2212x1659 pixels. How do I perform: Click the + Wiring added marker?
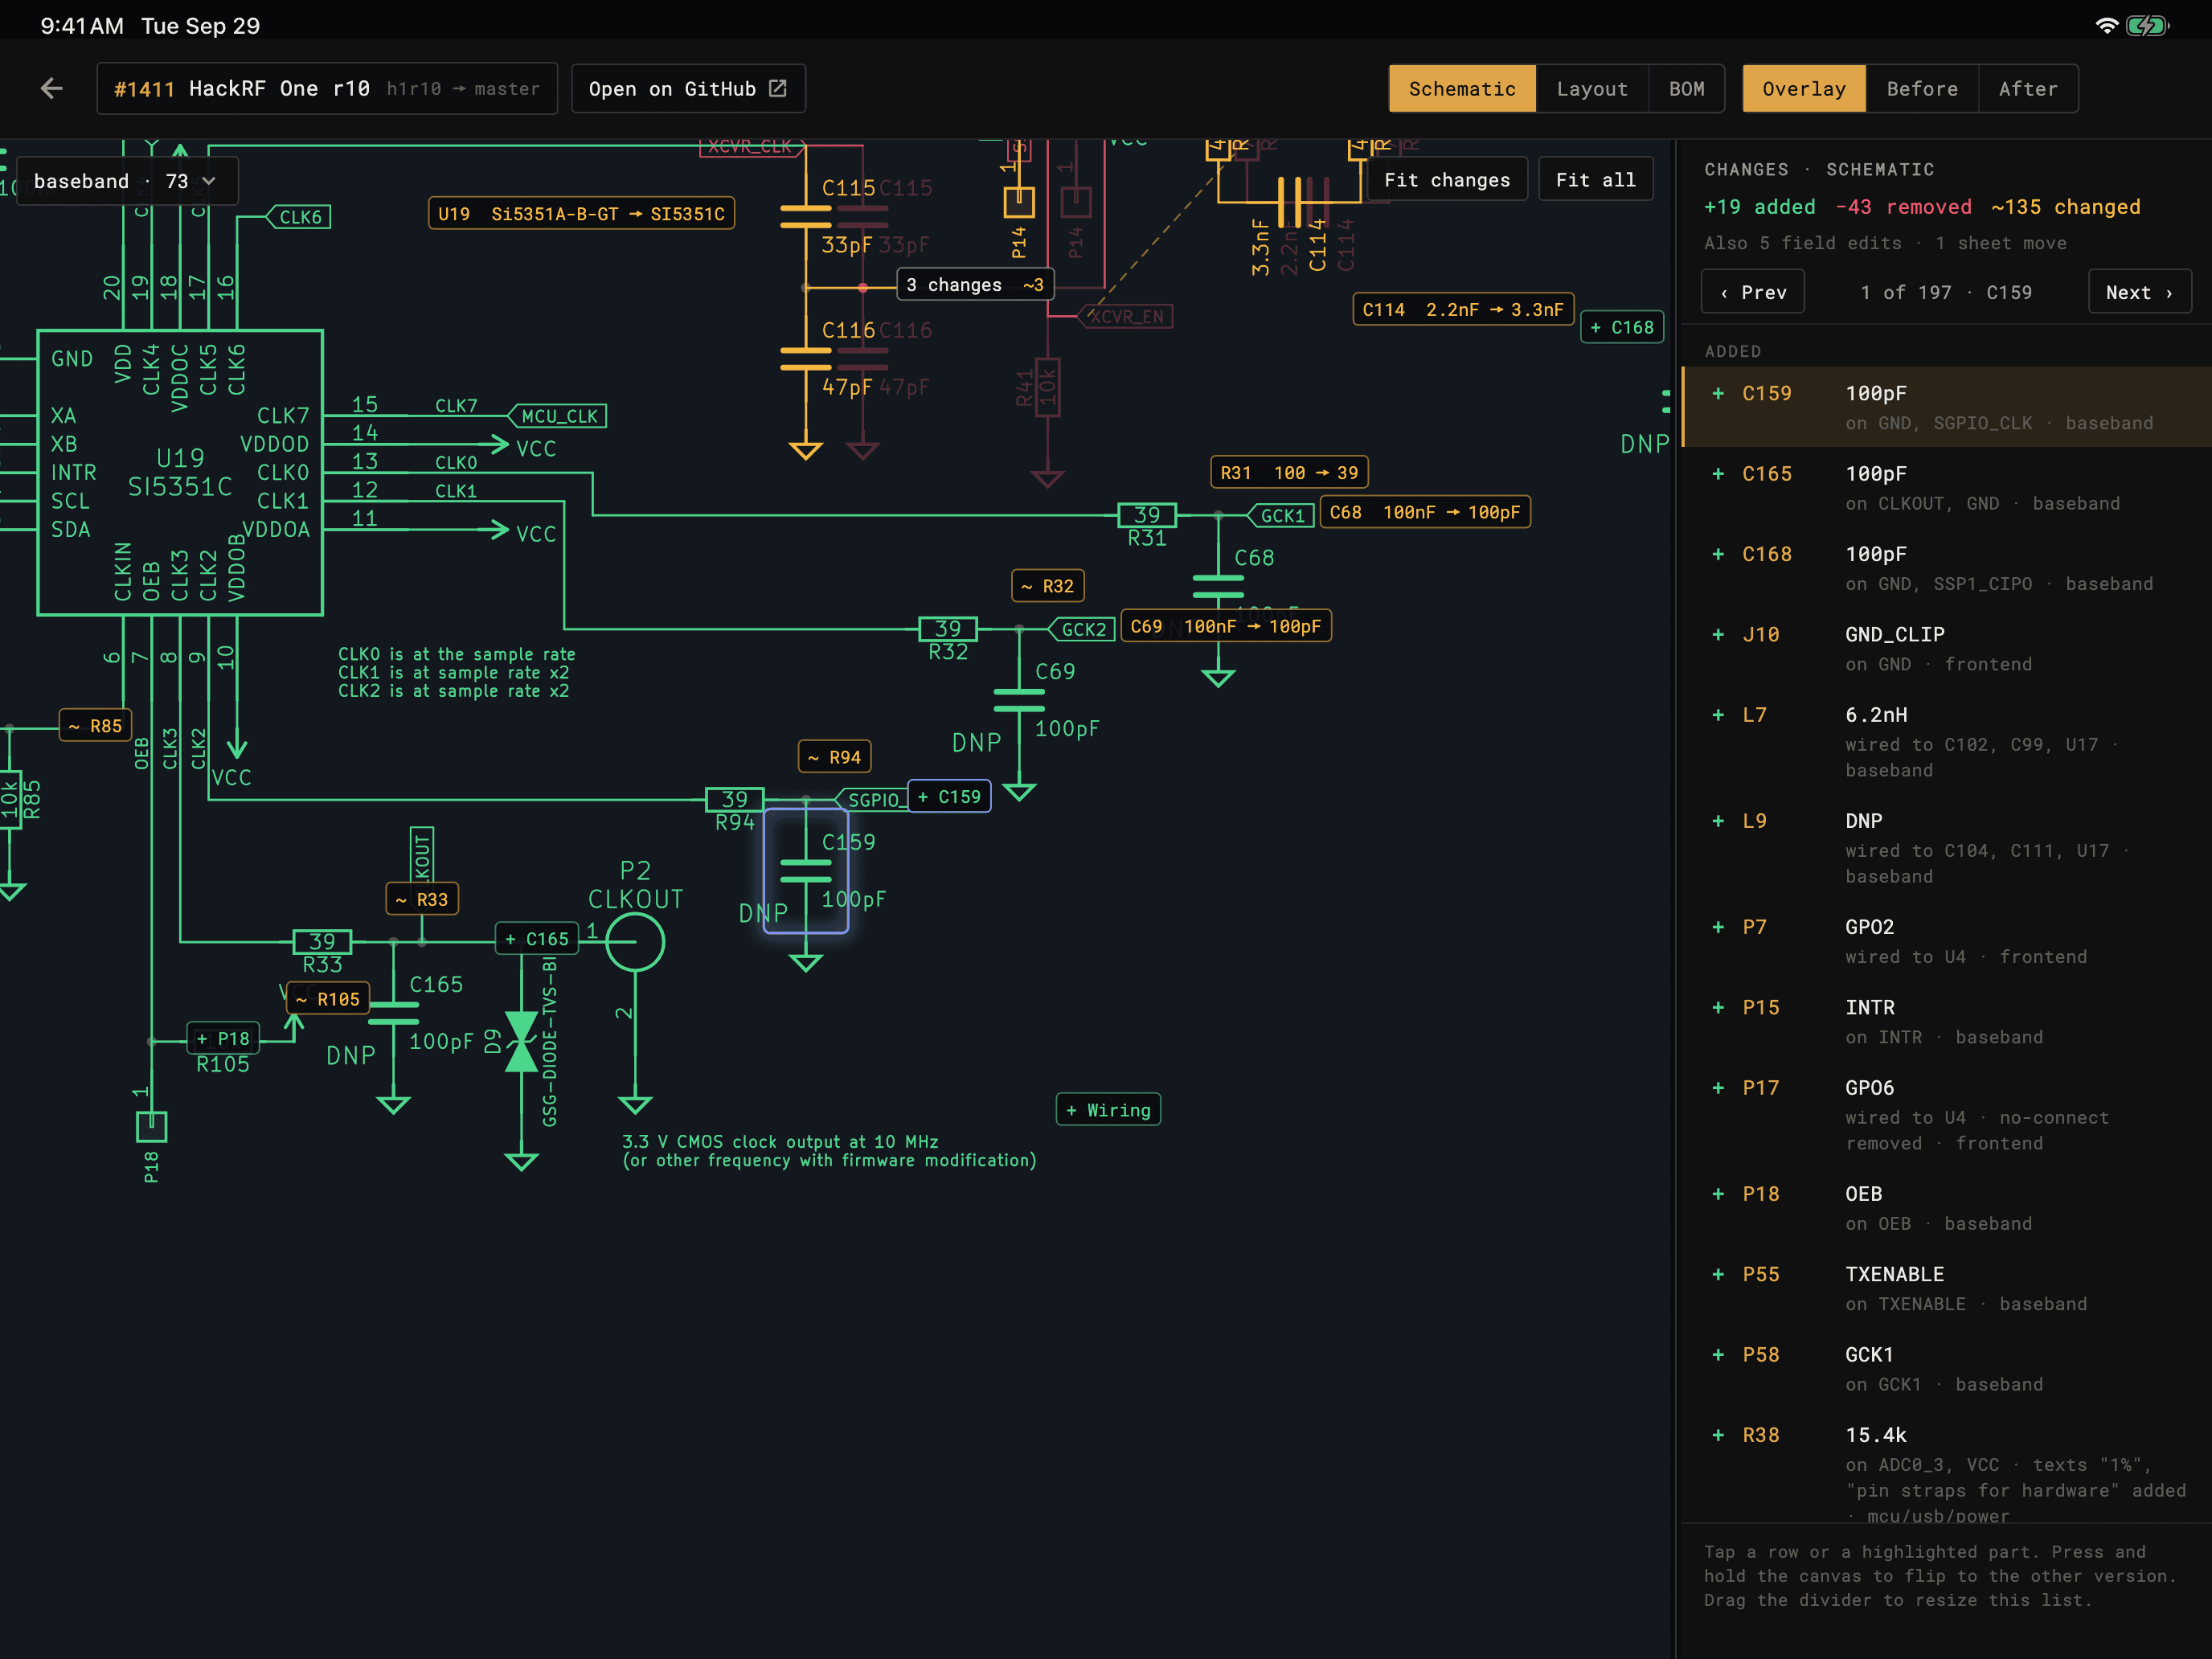pyautogui.click(x=1108, y=1109)
